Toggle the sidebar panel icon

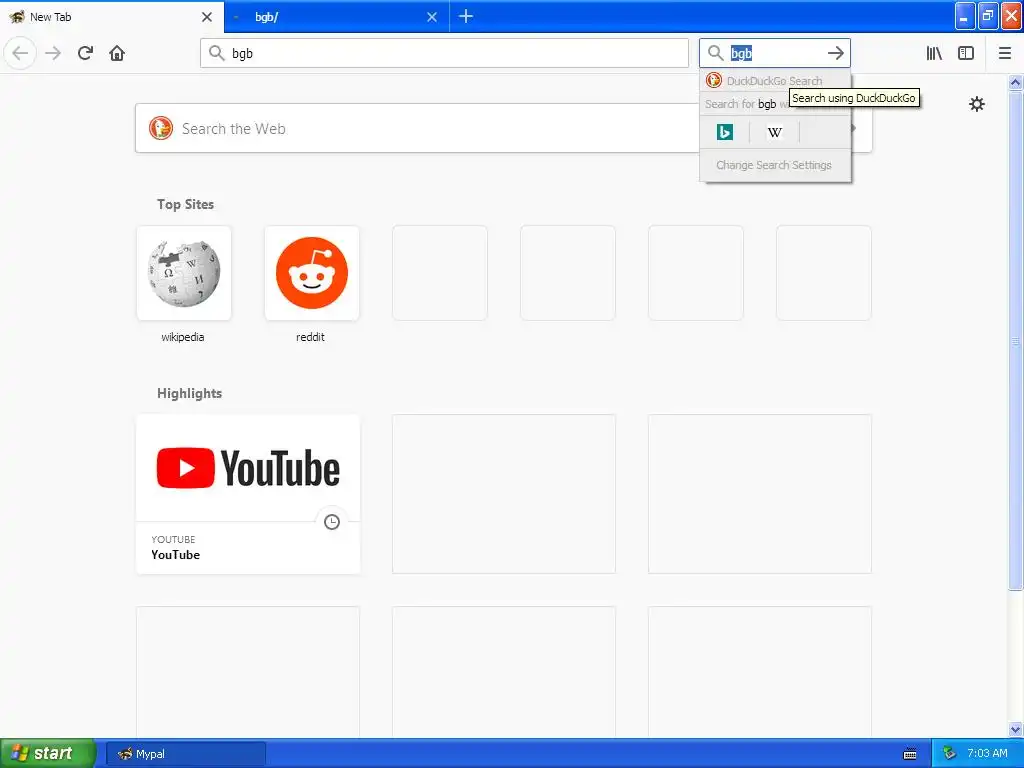click(x=966, y=53)
